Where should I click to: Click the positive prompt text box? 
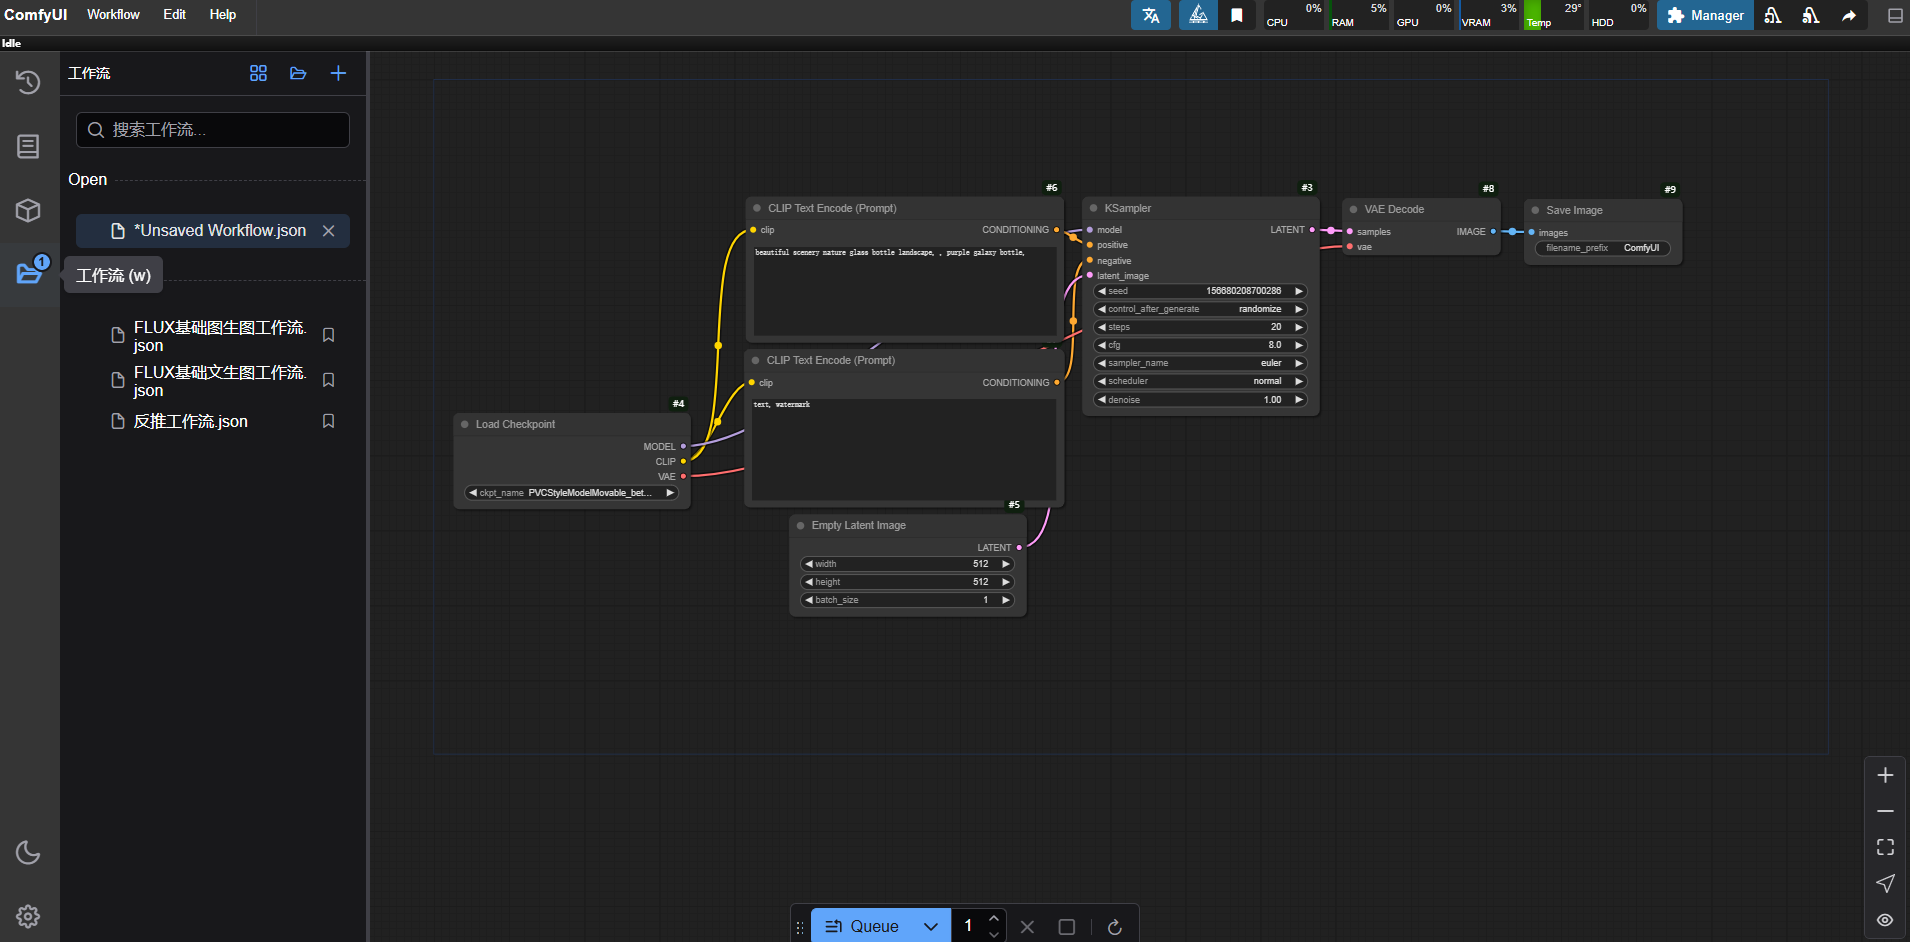905,290
